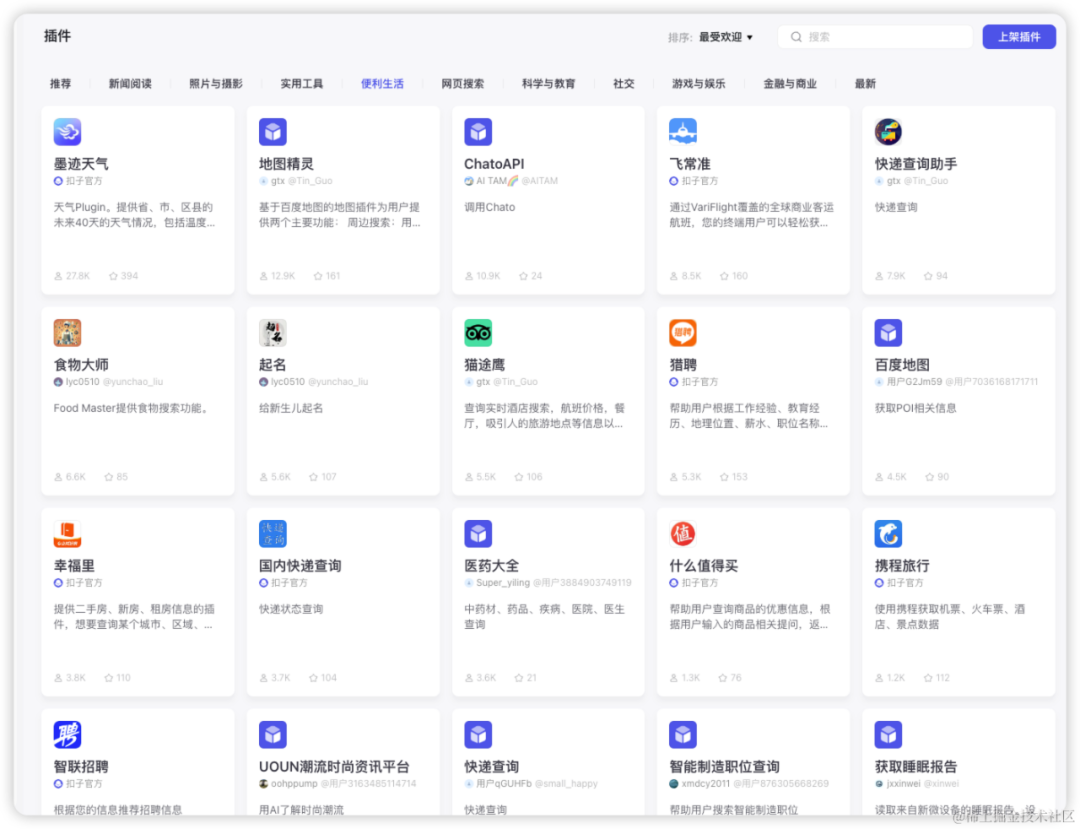Open the 食物大师 plugin title

point(81,365)
